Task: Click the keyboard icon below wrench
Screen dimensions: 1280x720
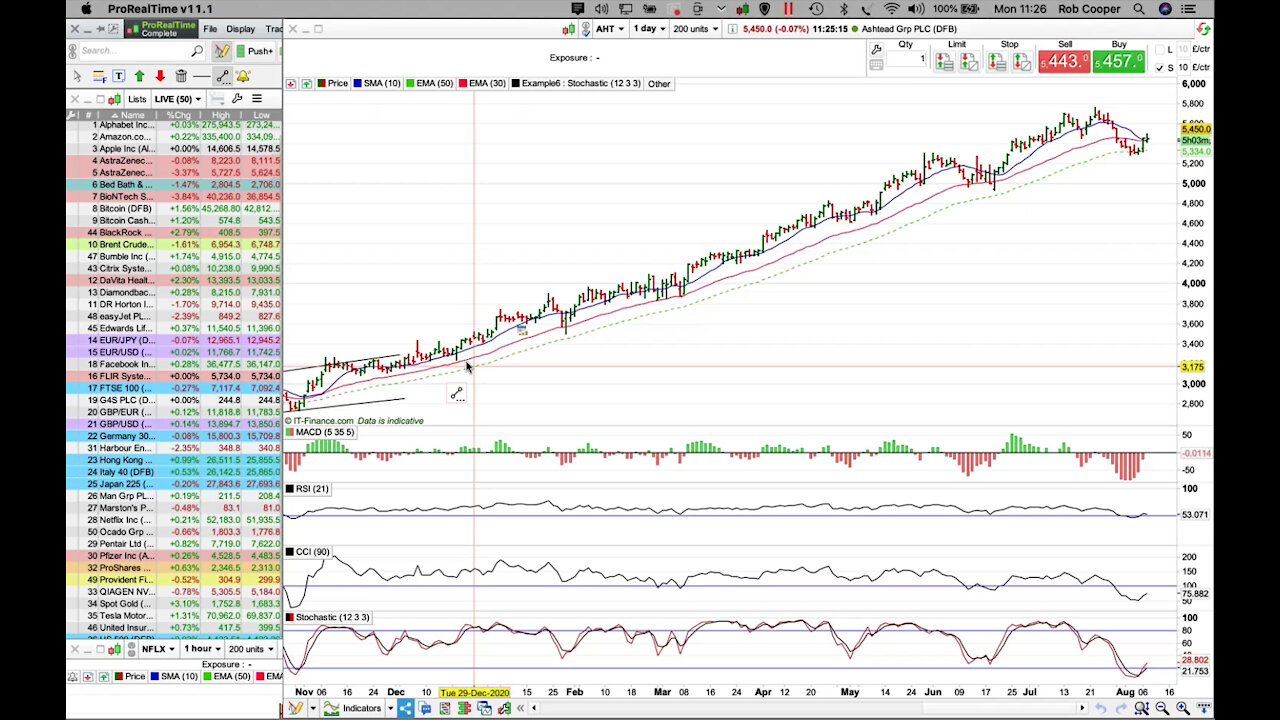Action: [x=876, y=64]
